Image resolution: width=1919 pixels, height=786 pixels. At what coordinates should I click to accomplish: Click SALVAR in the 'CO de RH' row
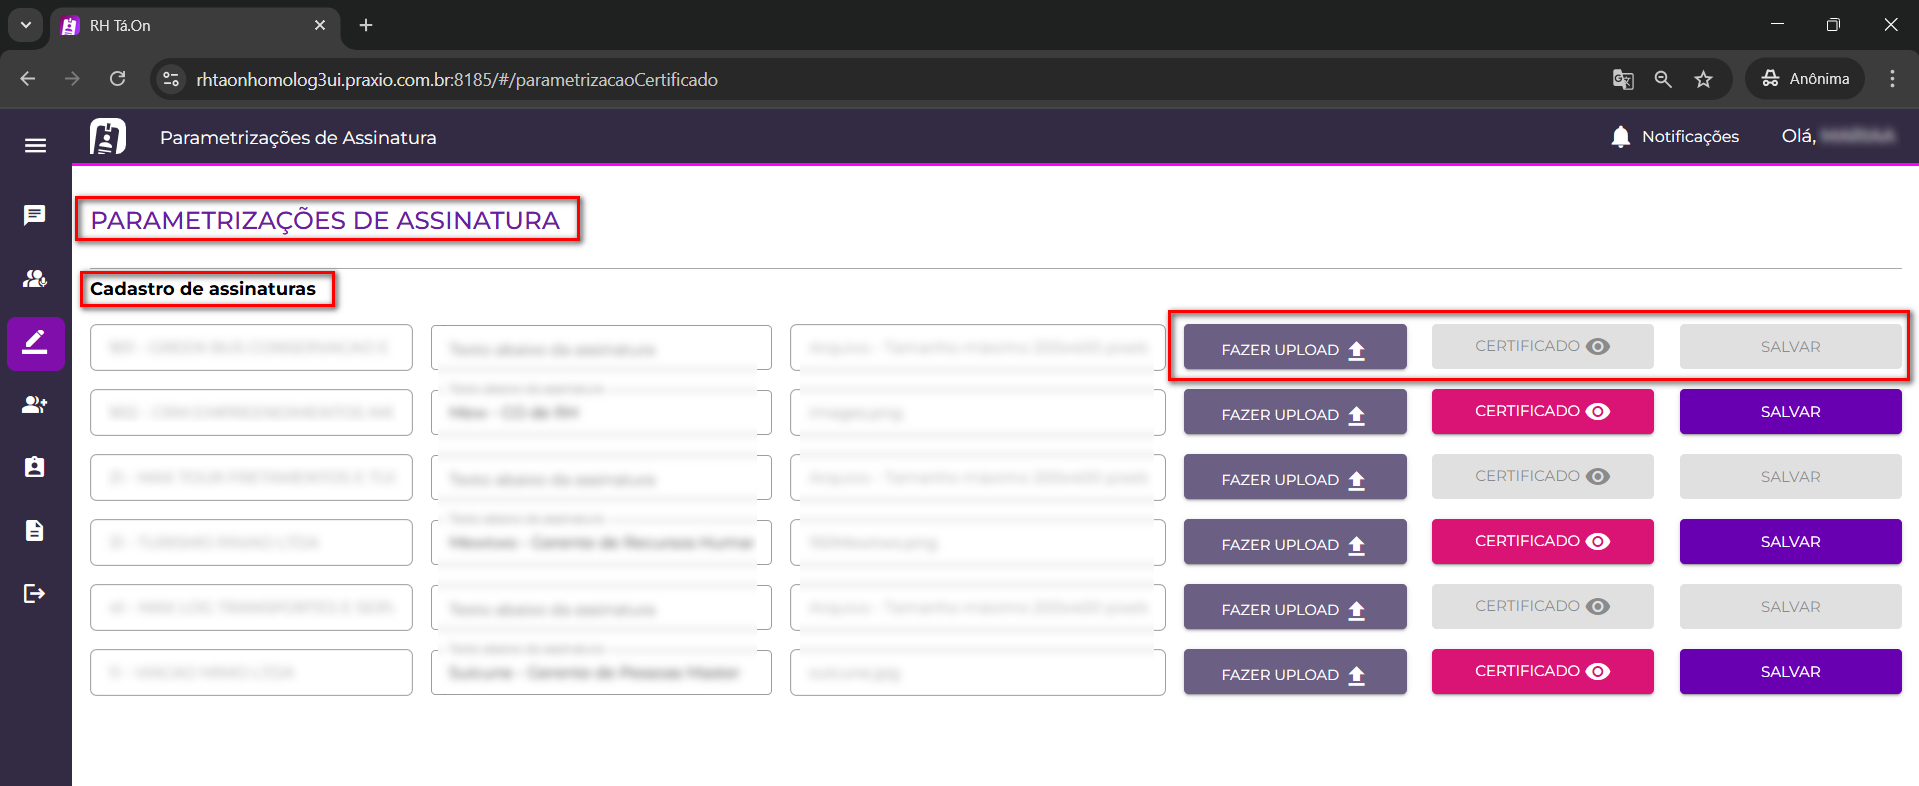click(x=1790, y=412)
